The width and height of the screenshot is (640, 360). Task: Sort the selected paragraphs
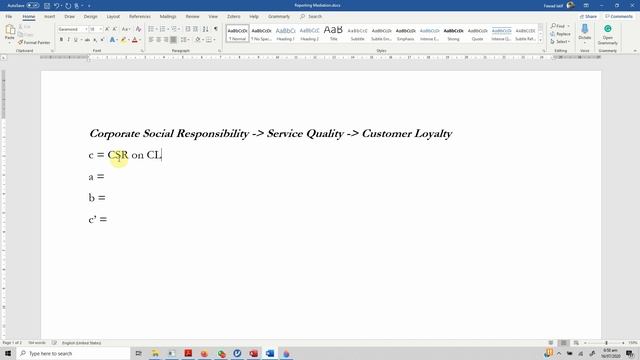point(205,29)
